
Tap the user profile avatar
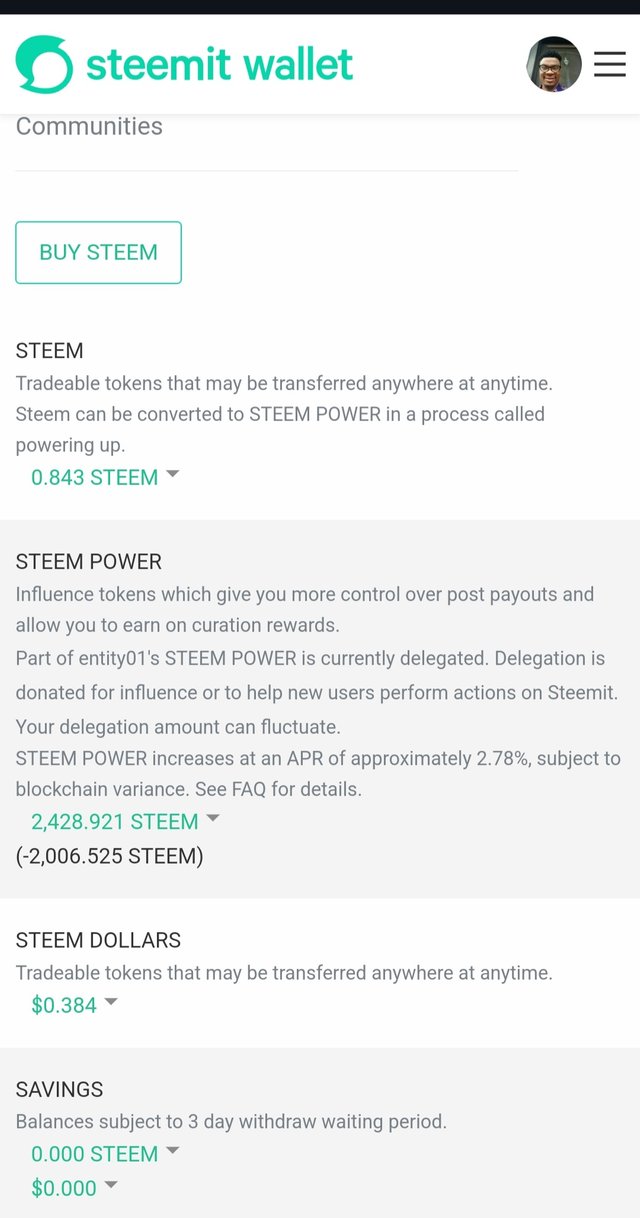tap(554, 65)
